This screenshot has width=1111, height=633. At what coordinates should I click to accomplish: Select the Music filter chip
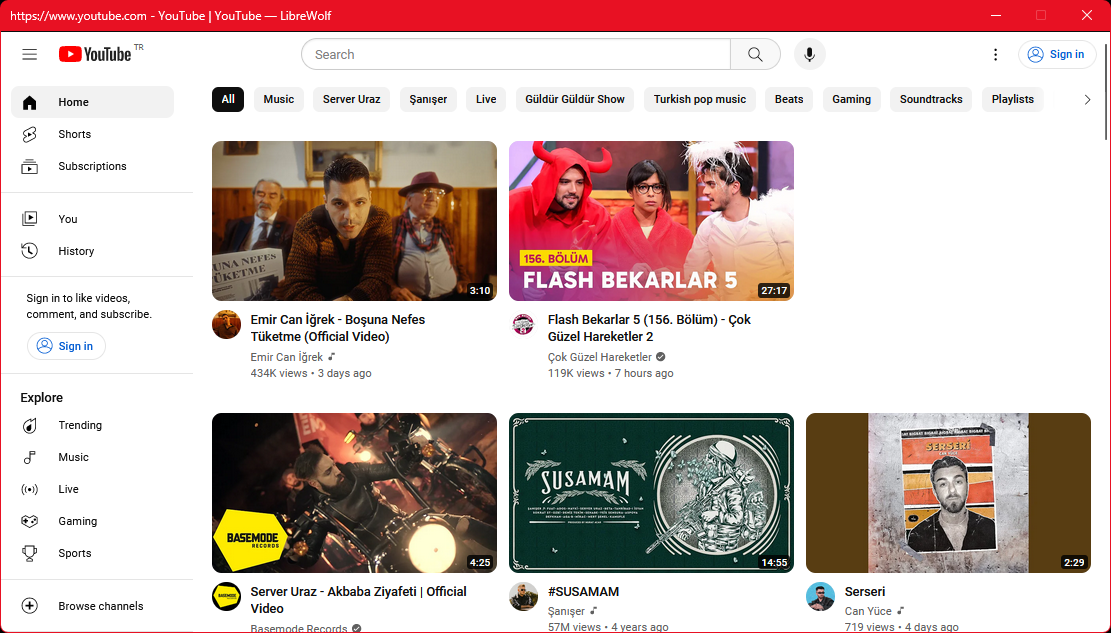278,99
